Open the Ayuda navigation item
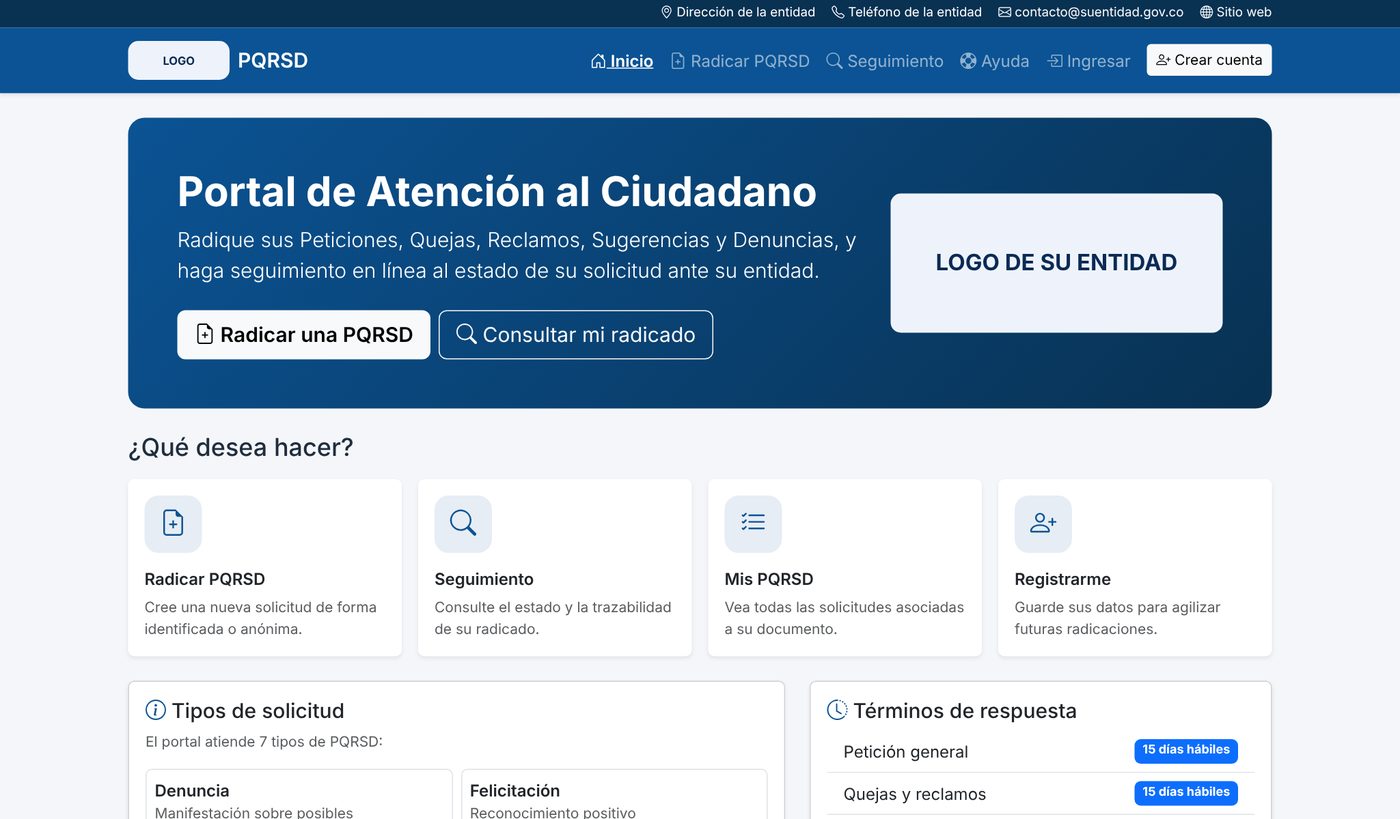Image resolution: width=1400 pixels, height=819 pixels. click(995, 61)
